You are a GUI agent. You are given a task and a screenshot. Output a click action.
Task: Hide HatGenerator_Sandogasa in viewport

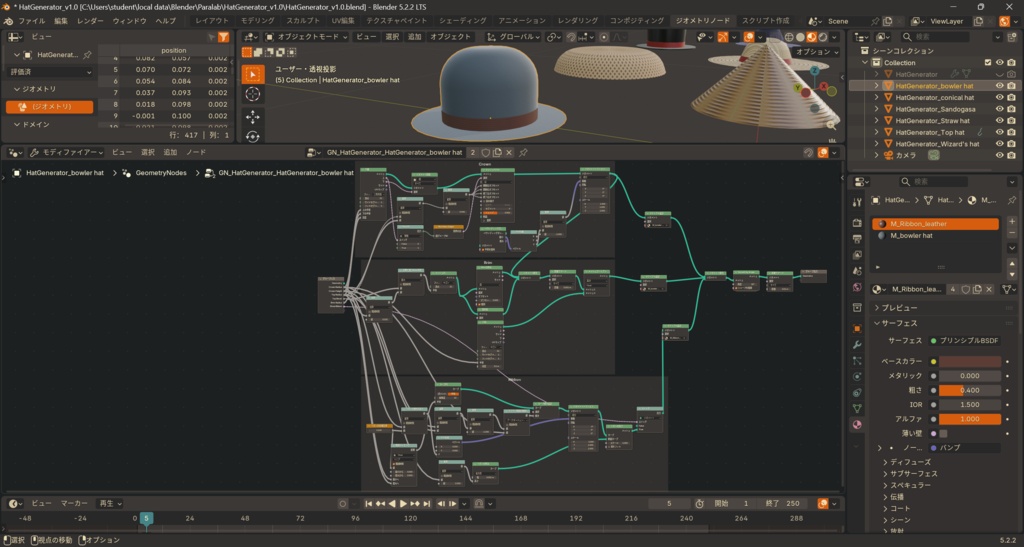click(x=999, y=109)
